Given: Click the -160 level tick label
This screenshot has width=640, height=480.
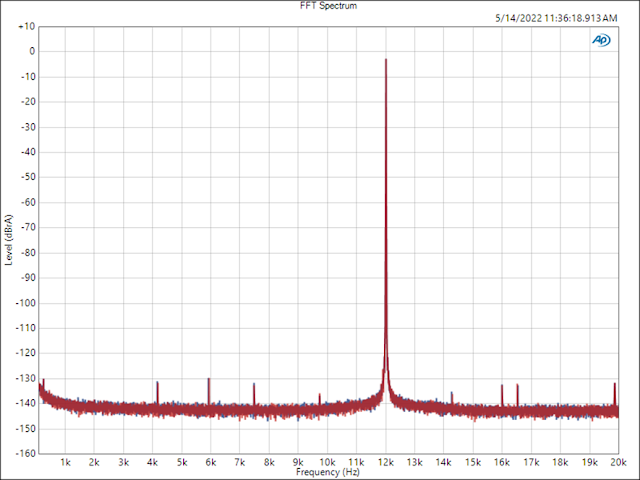Looking at the screenshot, I should pos(25,453).
